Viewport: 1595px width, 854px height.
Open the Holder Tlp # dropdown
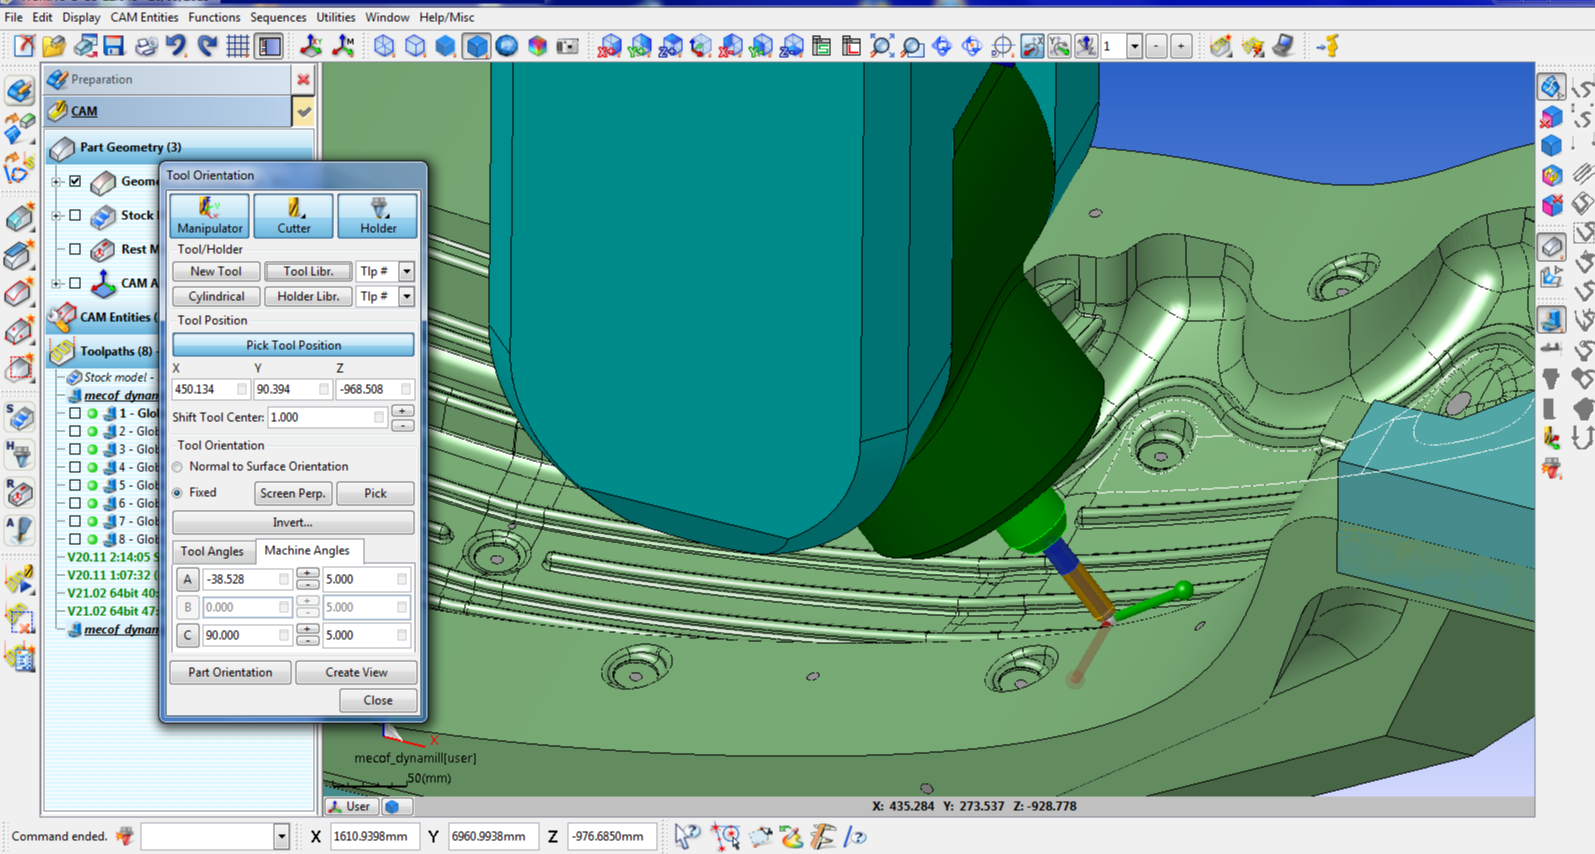tap(406, 296)
